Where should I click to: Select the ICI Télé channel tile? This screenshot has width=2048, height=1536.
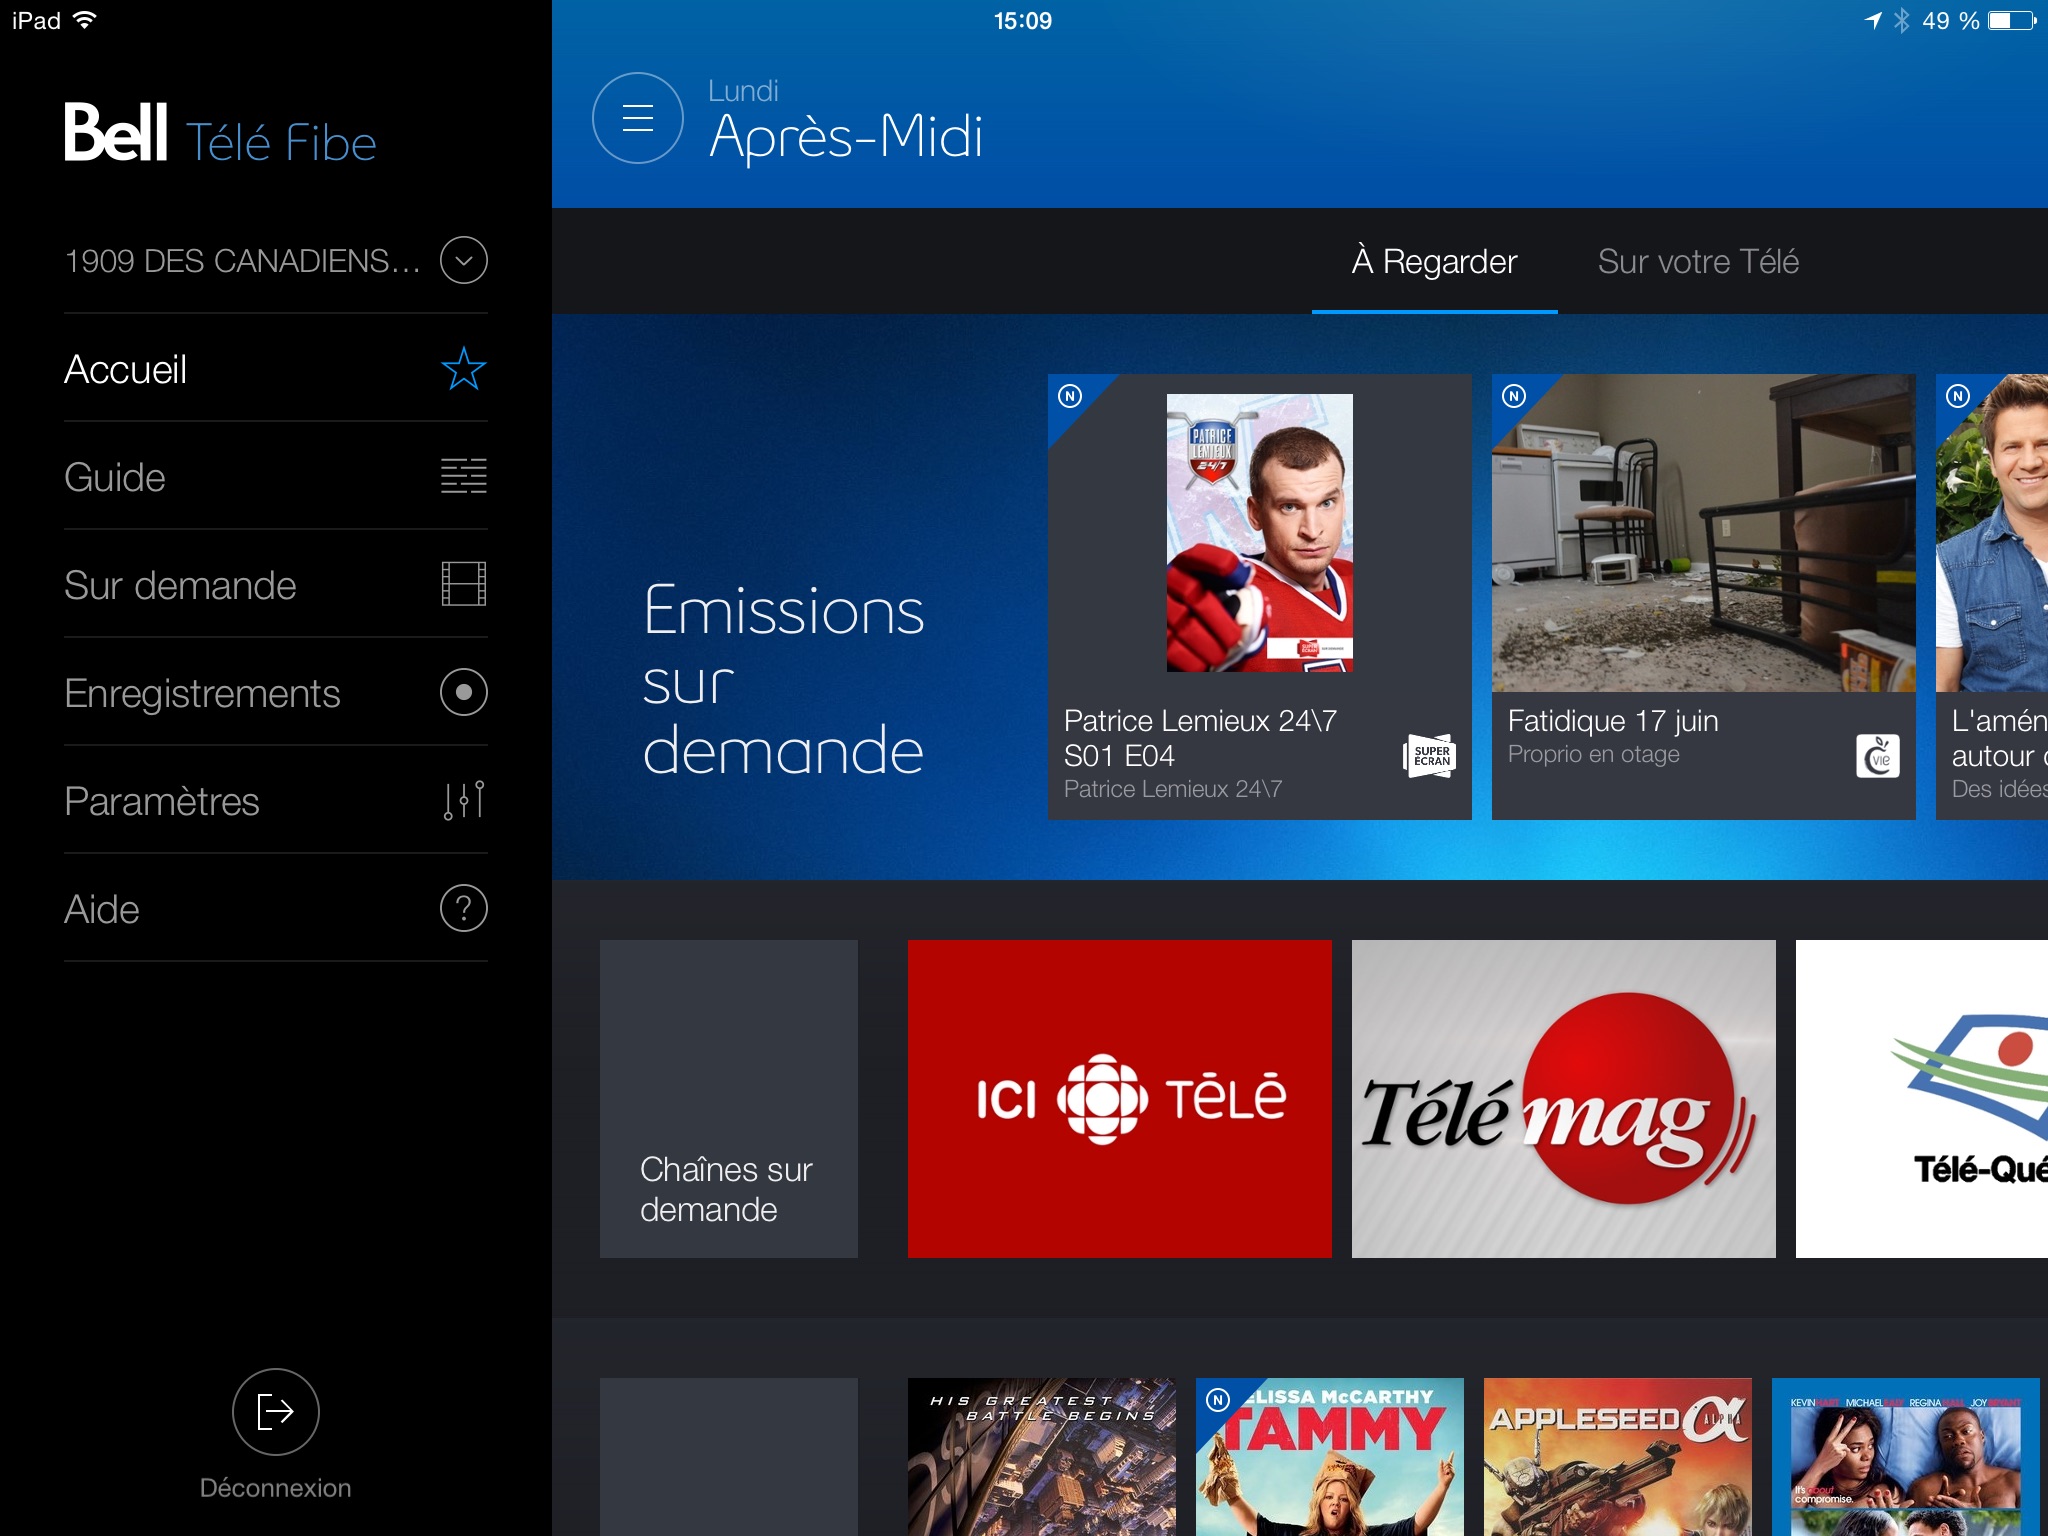pyautogui.click(x=1119, y=1098)
